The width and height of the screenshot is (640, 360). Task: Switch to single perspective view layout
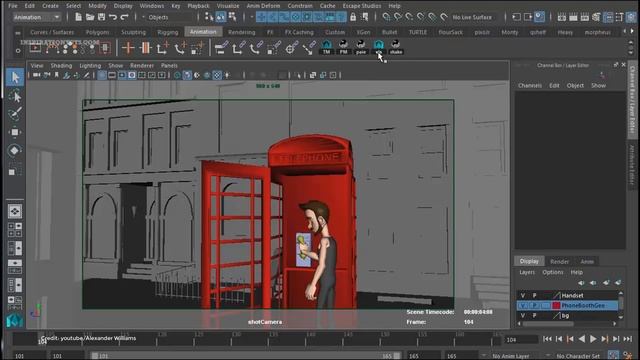(15, 211)
